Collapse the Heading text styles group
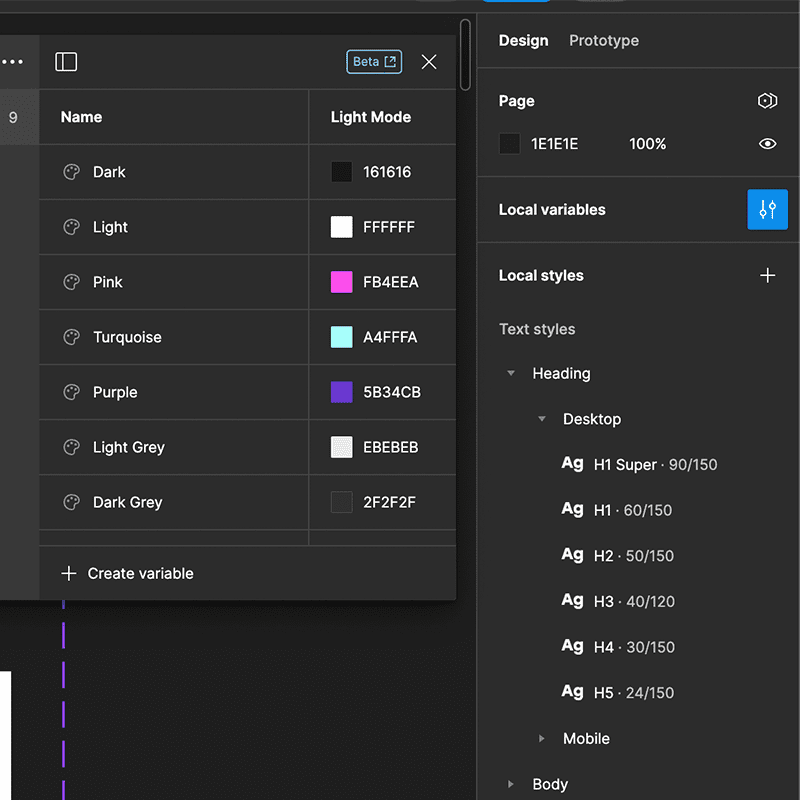800x800 pixels. [512, 373]
